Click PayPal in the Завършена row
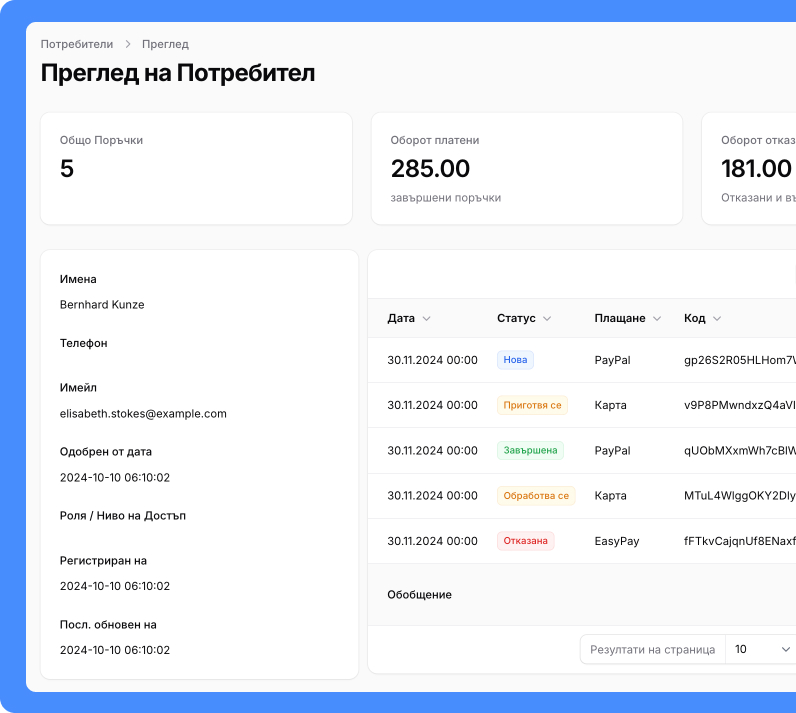The height and width of the screenshot is (713, 796). (612, 450)
